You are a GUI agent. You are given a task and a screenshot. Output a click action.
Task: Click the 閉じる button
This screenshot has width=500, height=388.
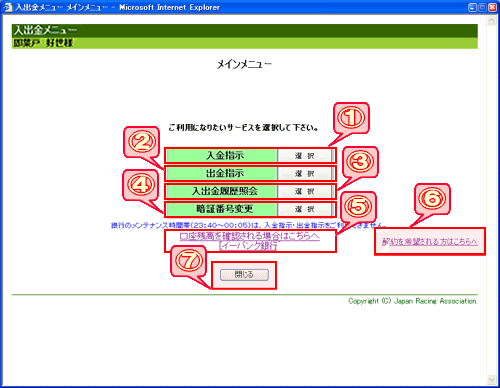(244, 275)
